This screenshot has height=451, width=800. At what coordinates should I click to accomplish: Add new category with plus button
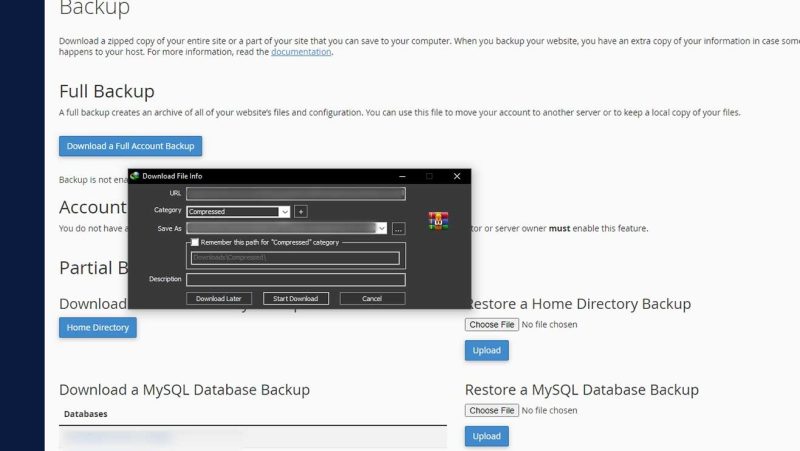click(301, 211)
